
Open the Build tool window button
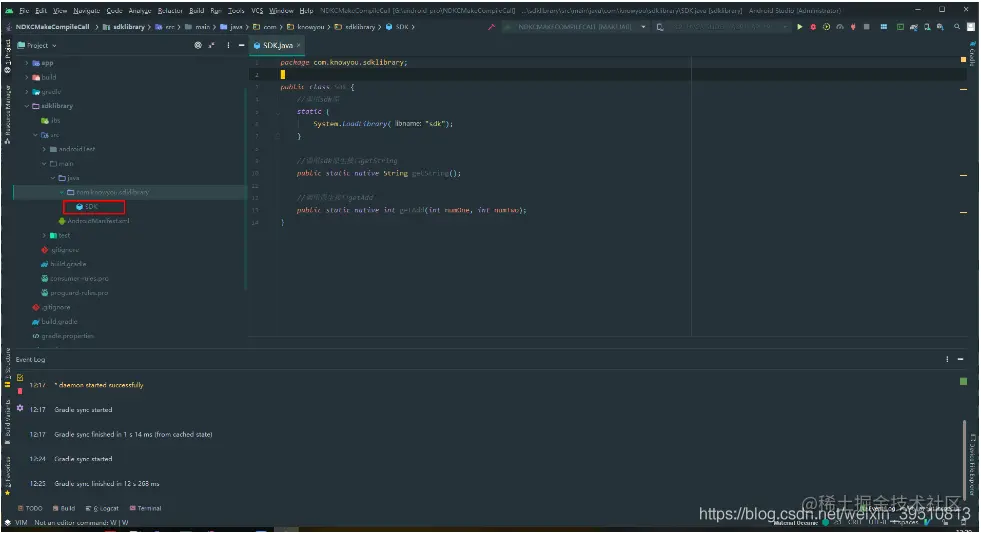[64, 508]
